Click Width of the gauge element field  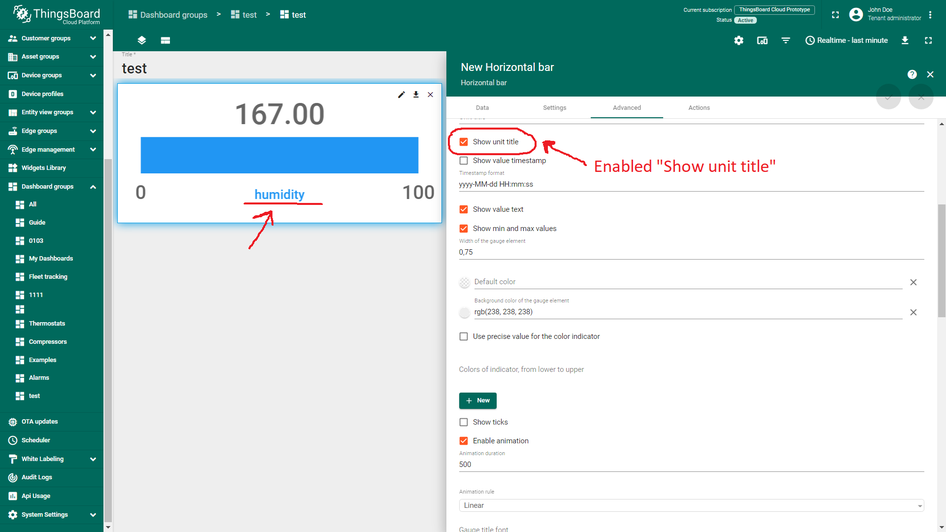click(x=691, y=252)
